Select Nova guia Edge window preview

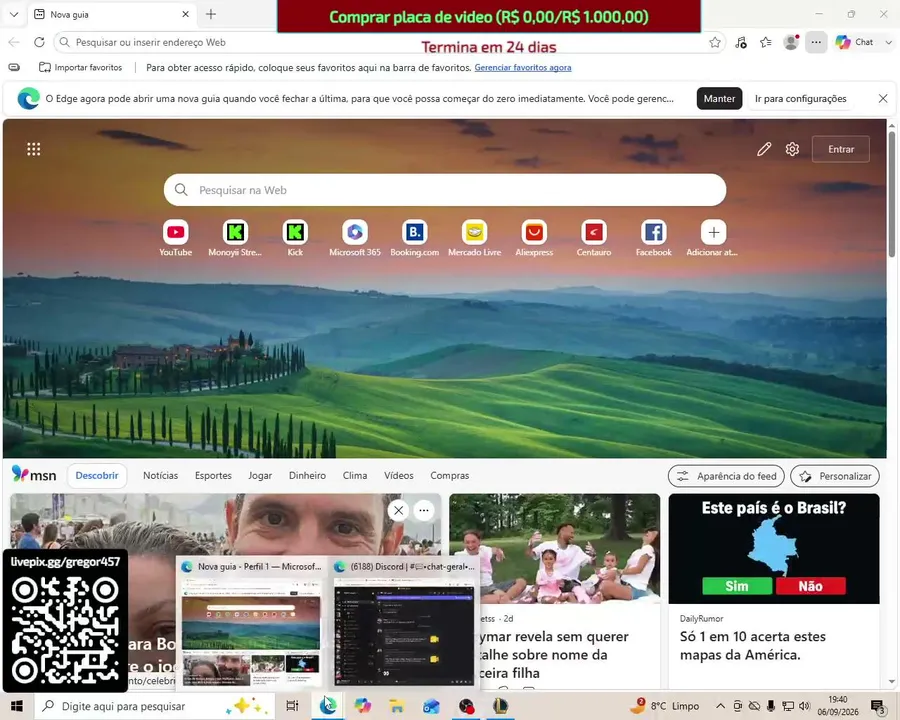(x=251, y=622)
